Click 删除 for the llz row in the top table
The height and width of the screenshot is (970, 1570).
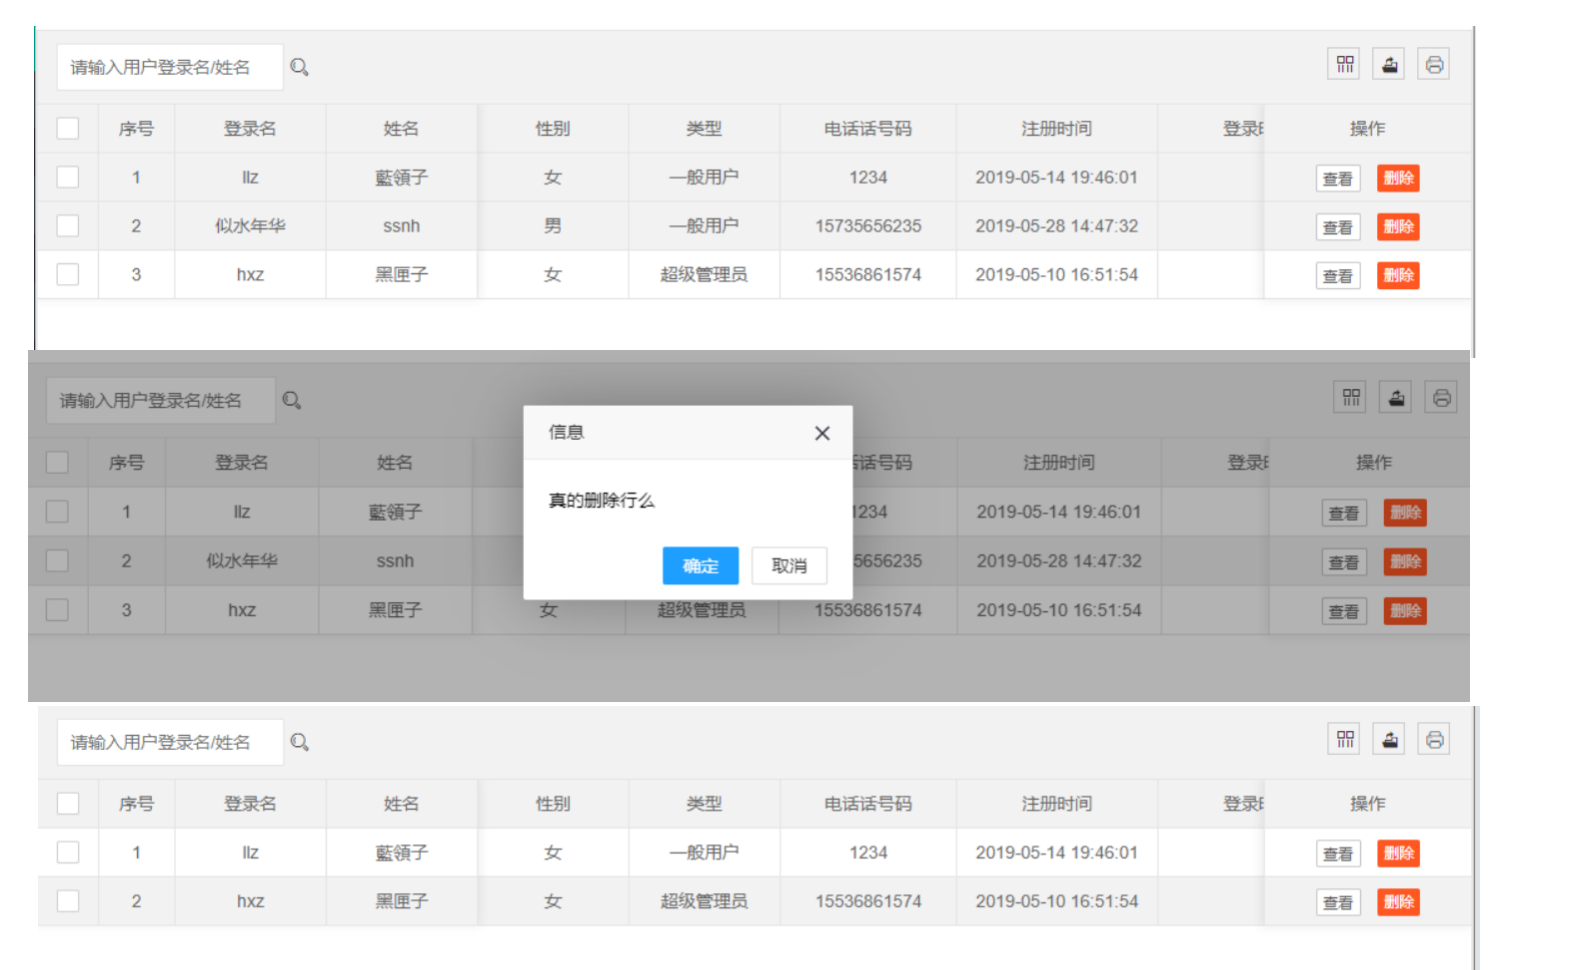tap(1398, 178)
